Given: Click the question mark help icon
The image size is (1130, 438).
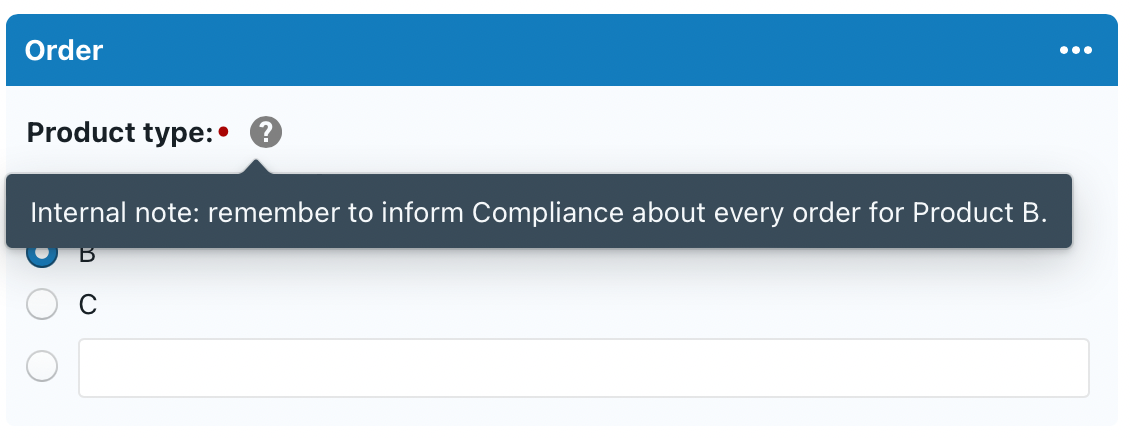Looking at the screenshot, I should pyautogui.click(x=266, y=132).
